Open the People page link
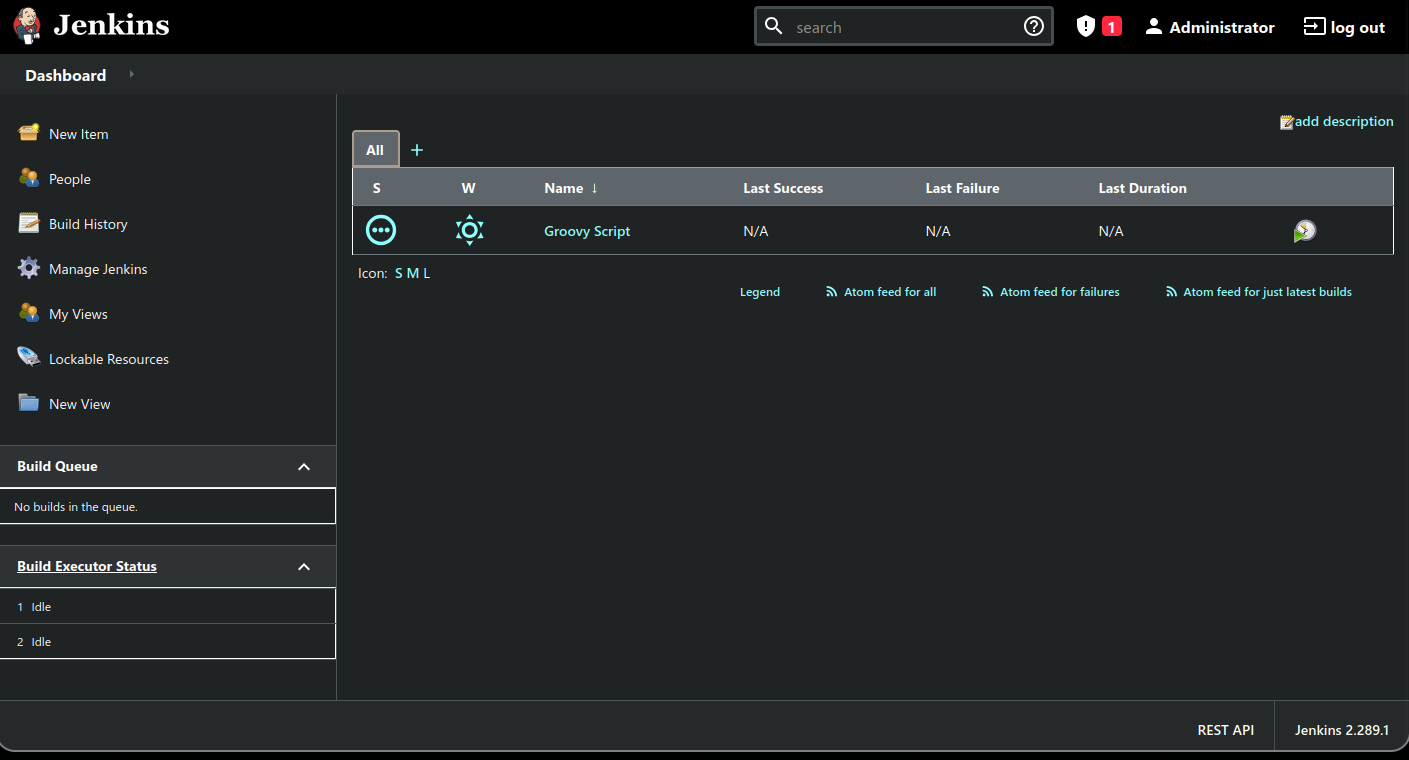The width and height of the screenshot is (1409, 760). (70, 179)
